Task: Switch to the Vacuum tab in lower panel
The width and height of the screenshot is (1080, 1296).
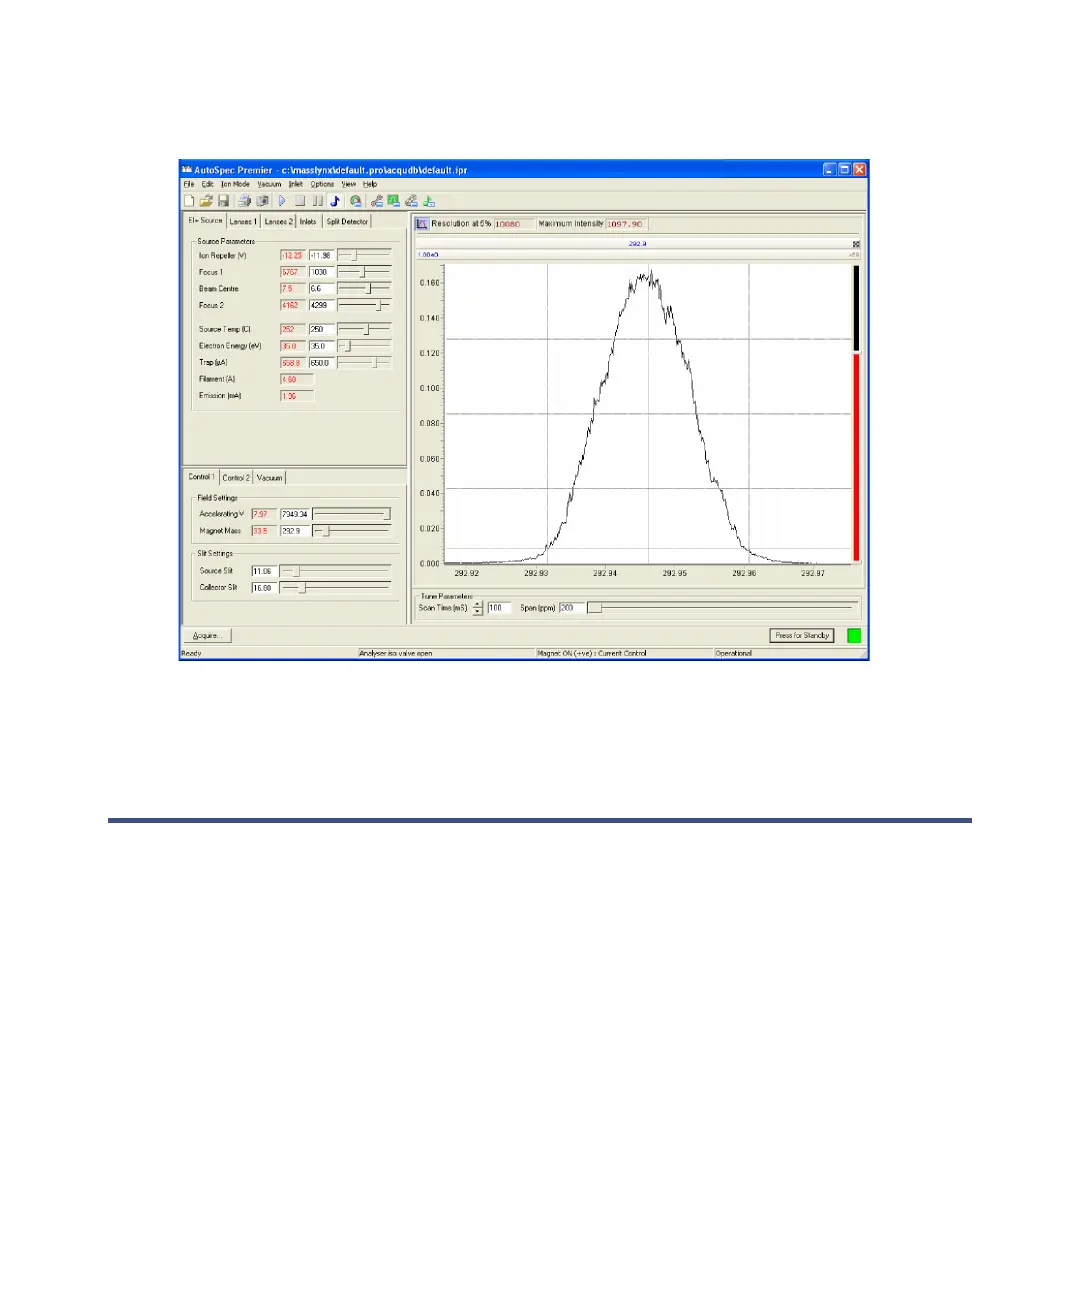Action: pos(270,478)
